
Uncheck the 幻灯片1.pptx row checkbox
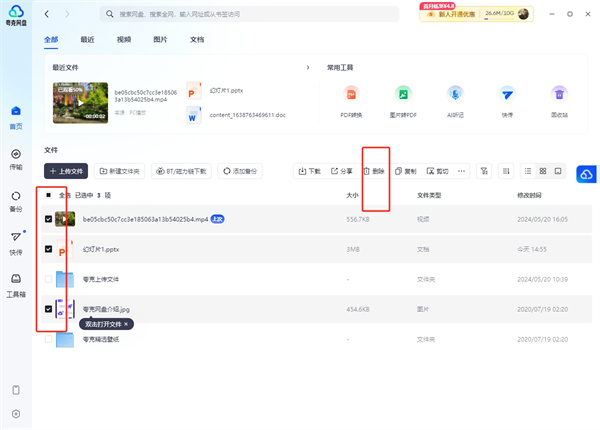click(48, 249)
